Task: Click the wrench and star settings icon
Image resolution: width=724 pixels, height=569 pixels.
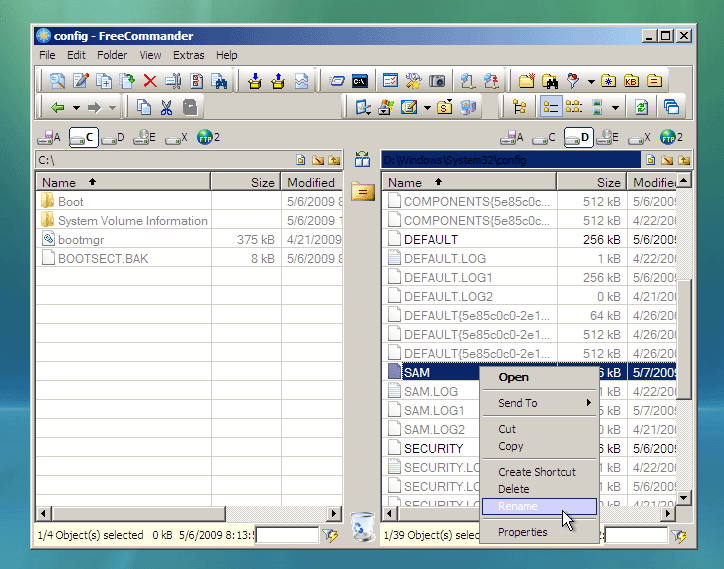Action: click(413, 81)
